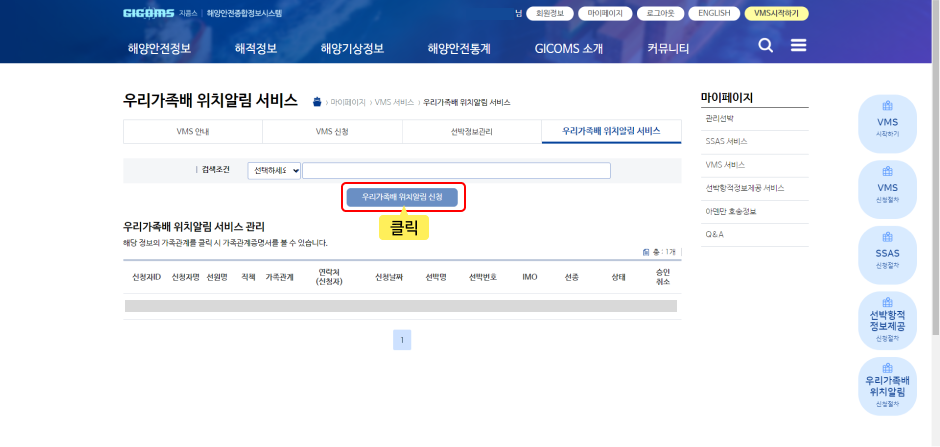
Task: Click the SSAS 신청절차 round shortcut icon
Action: point(887,255)
